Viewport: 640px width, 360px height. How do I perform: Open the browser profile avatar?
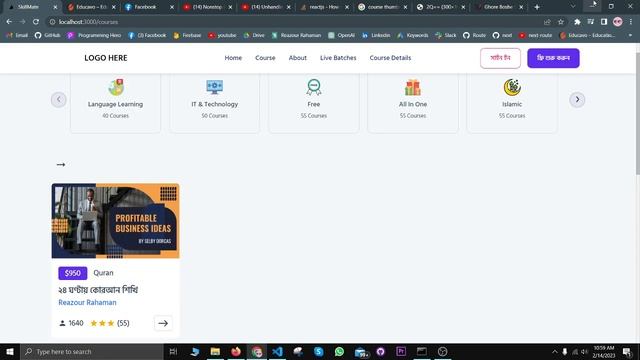tap(618, 22)
